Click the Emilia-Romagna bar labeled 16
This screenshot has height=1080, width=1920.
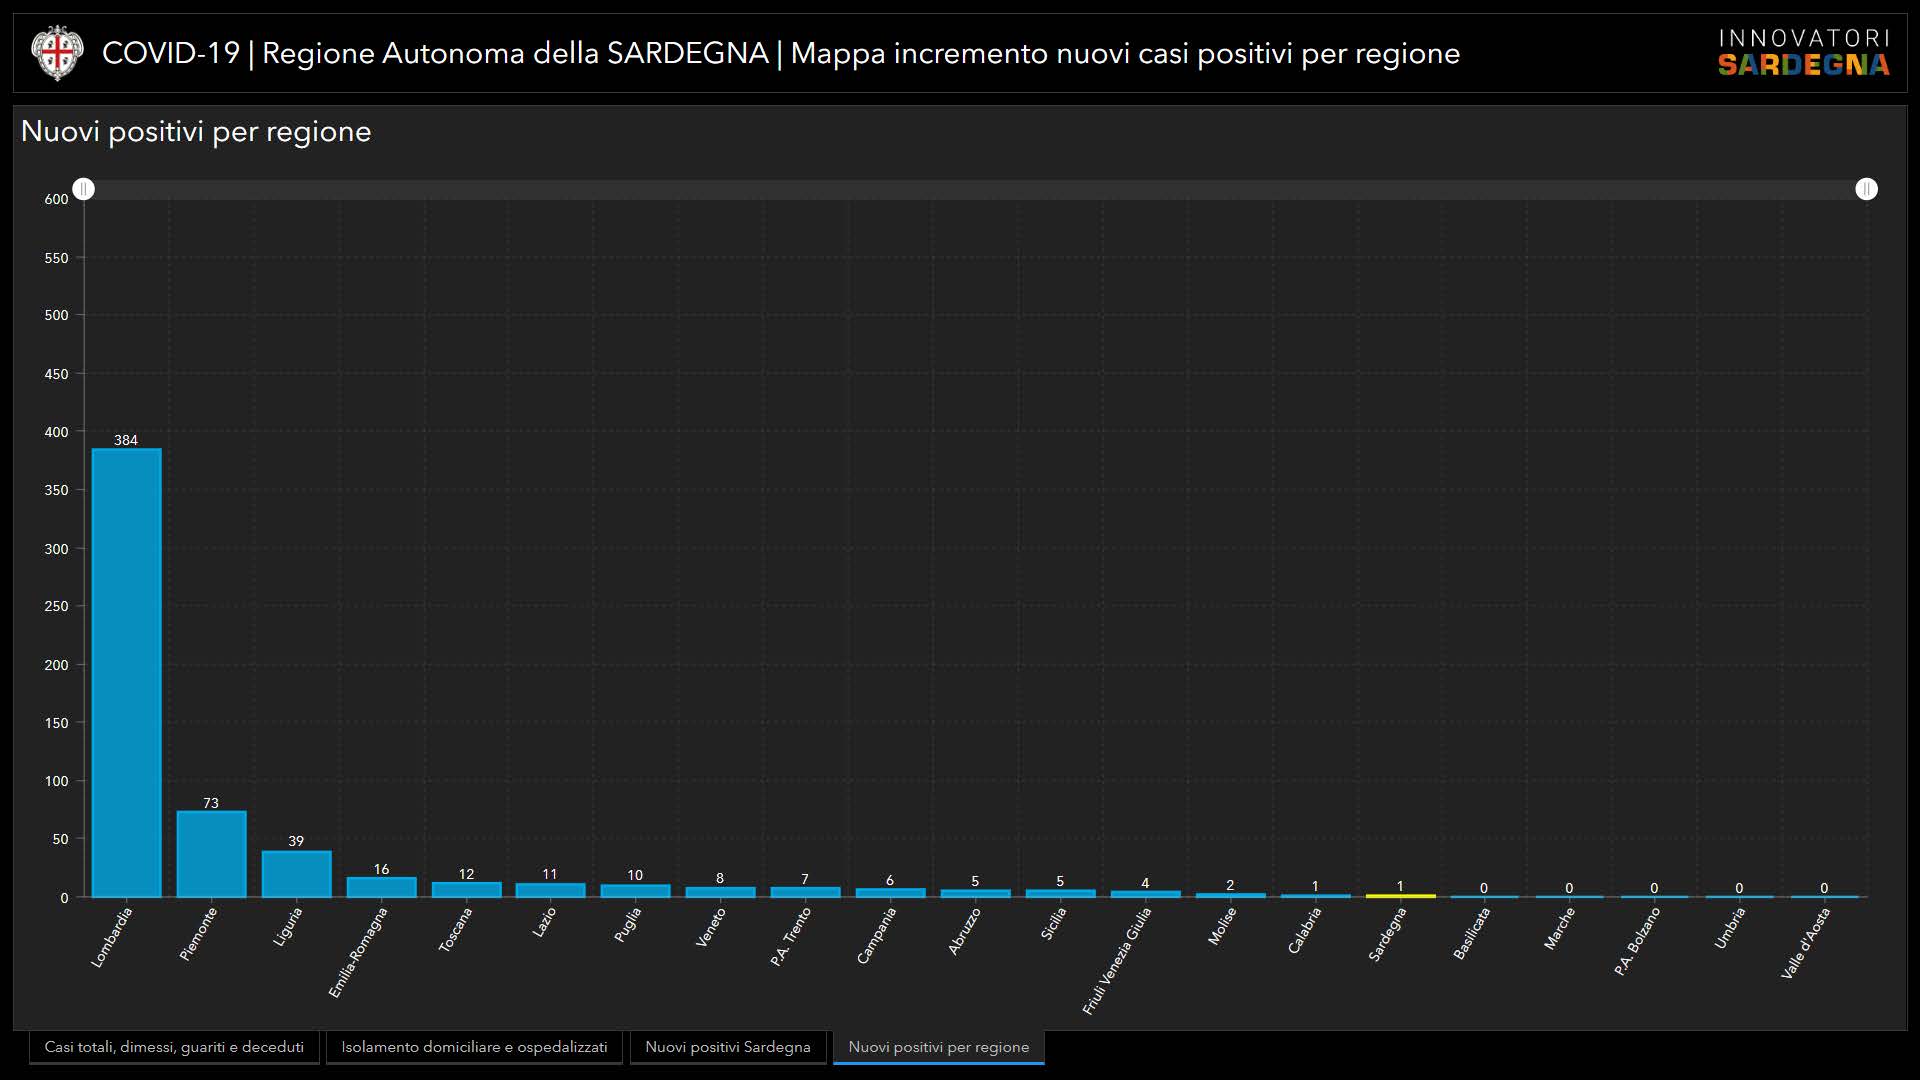point(381,887)
